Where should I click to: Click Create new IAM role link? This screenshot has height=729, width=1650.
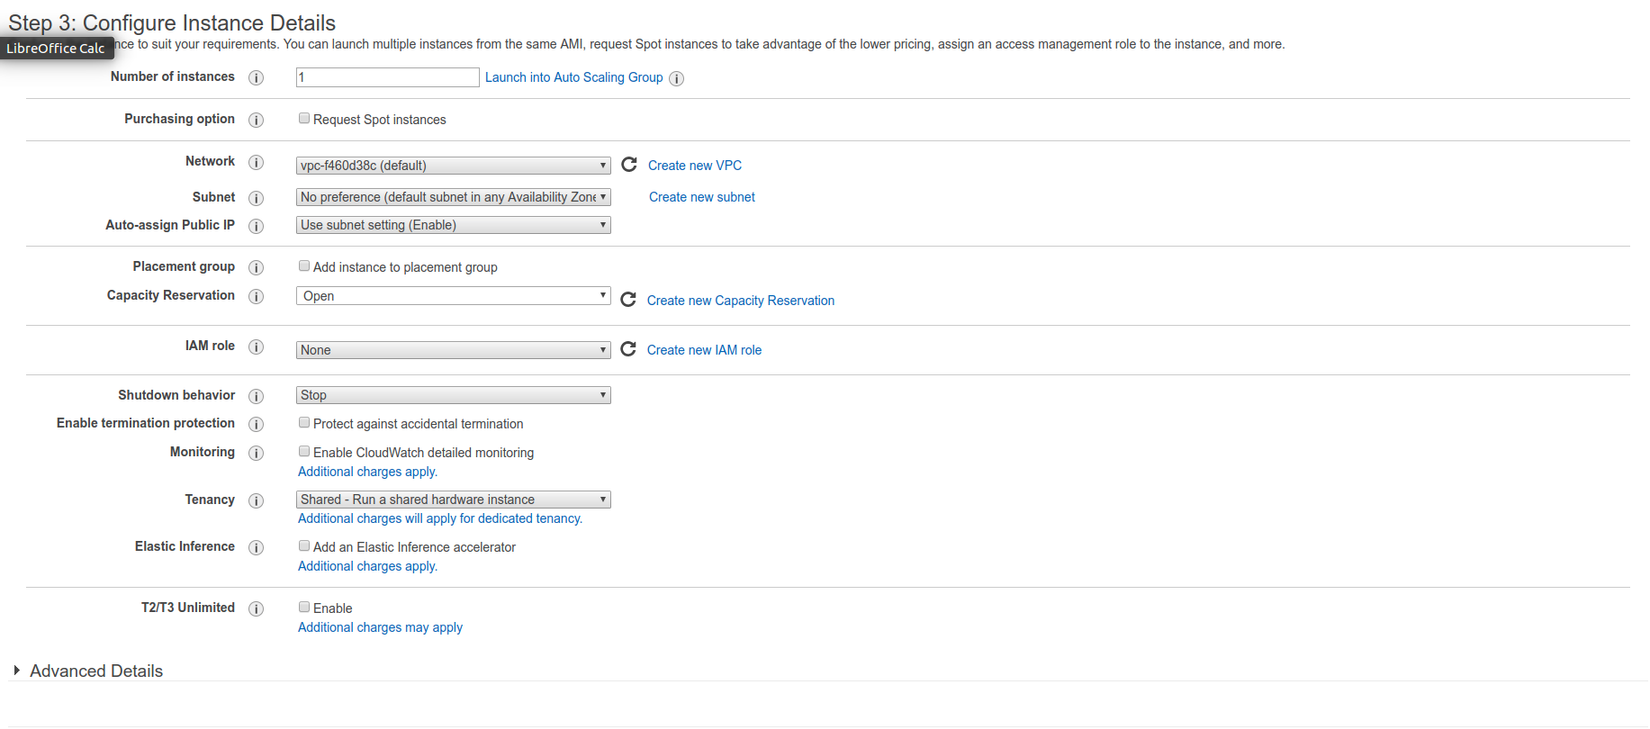(x=704, y=350)
